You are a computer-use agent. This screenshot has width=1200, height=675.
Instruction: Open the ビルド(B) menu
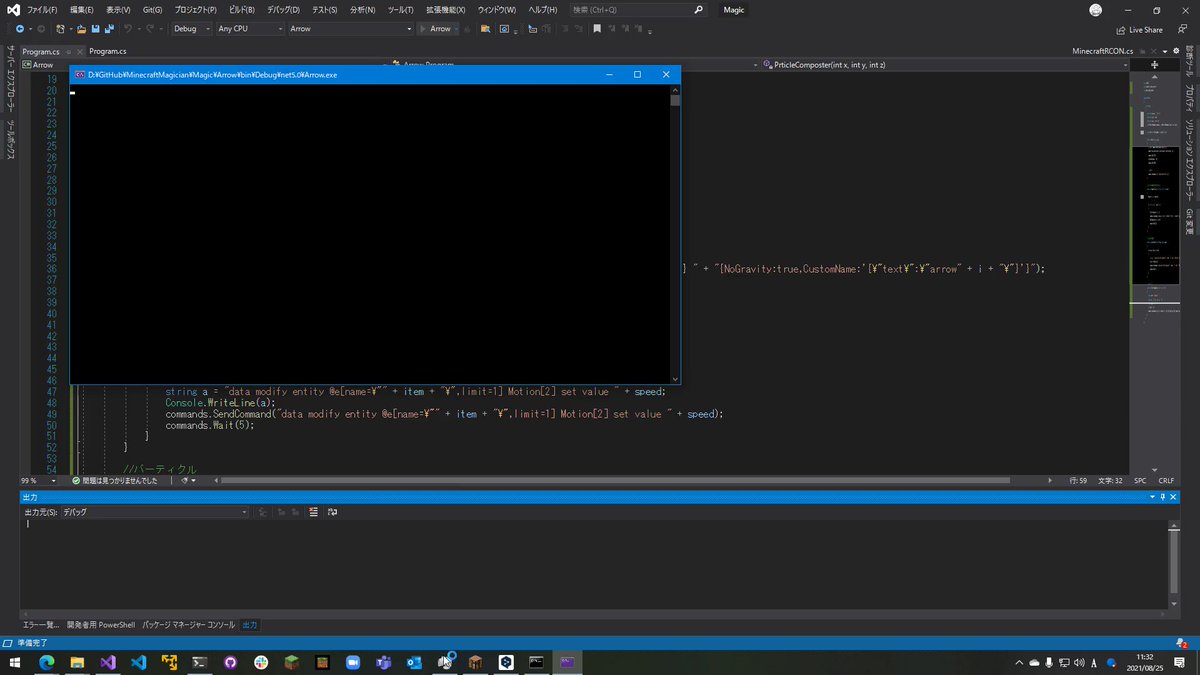pyautogui.click(x=240, y=9)
